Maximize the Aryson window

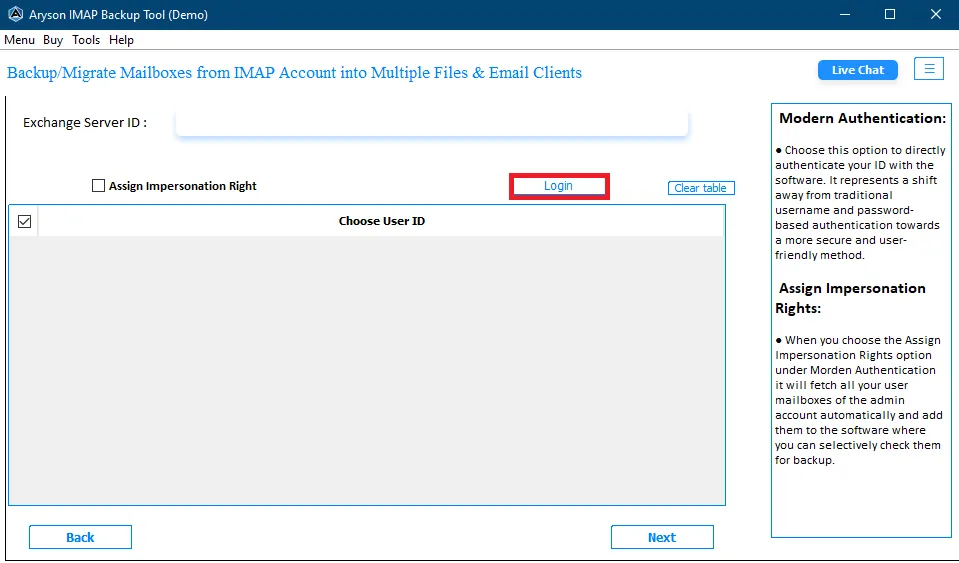tap(890, 14)
